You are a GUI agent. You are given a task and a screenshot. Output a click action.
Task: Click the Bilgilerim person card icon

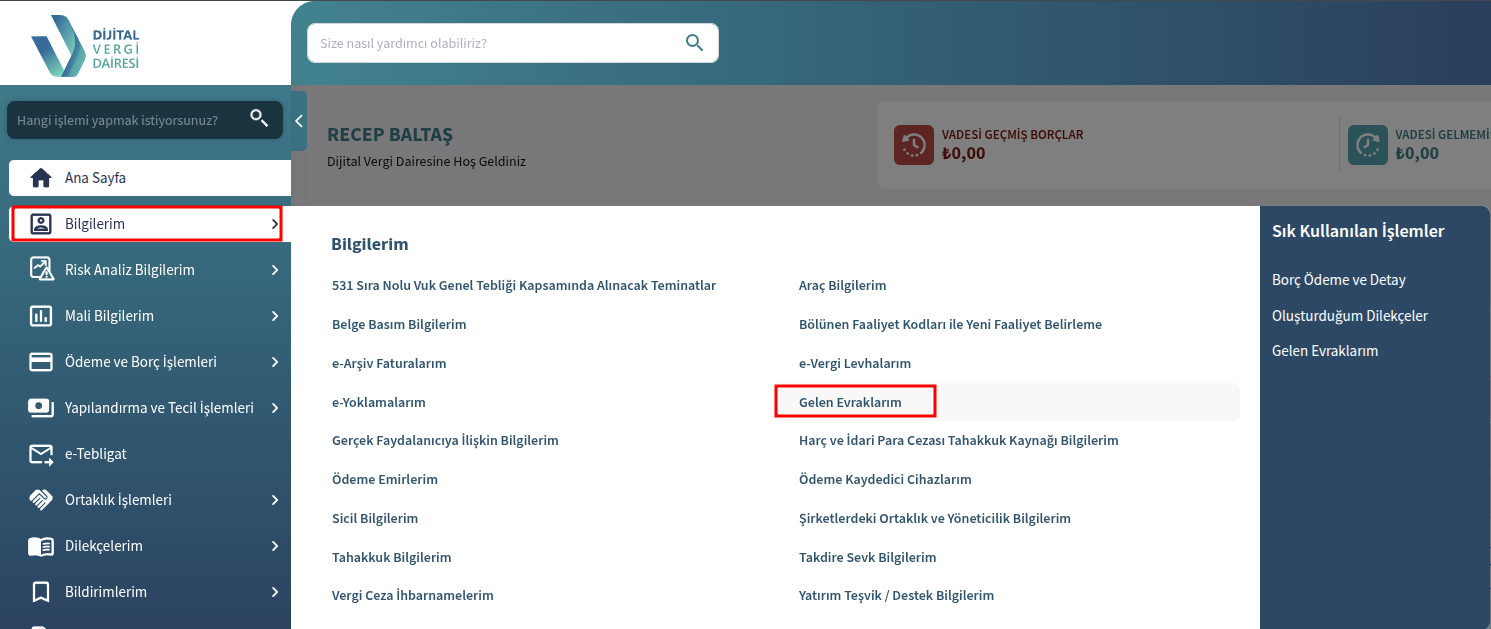(x=41, y=224)
